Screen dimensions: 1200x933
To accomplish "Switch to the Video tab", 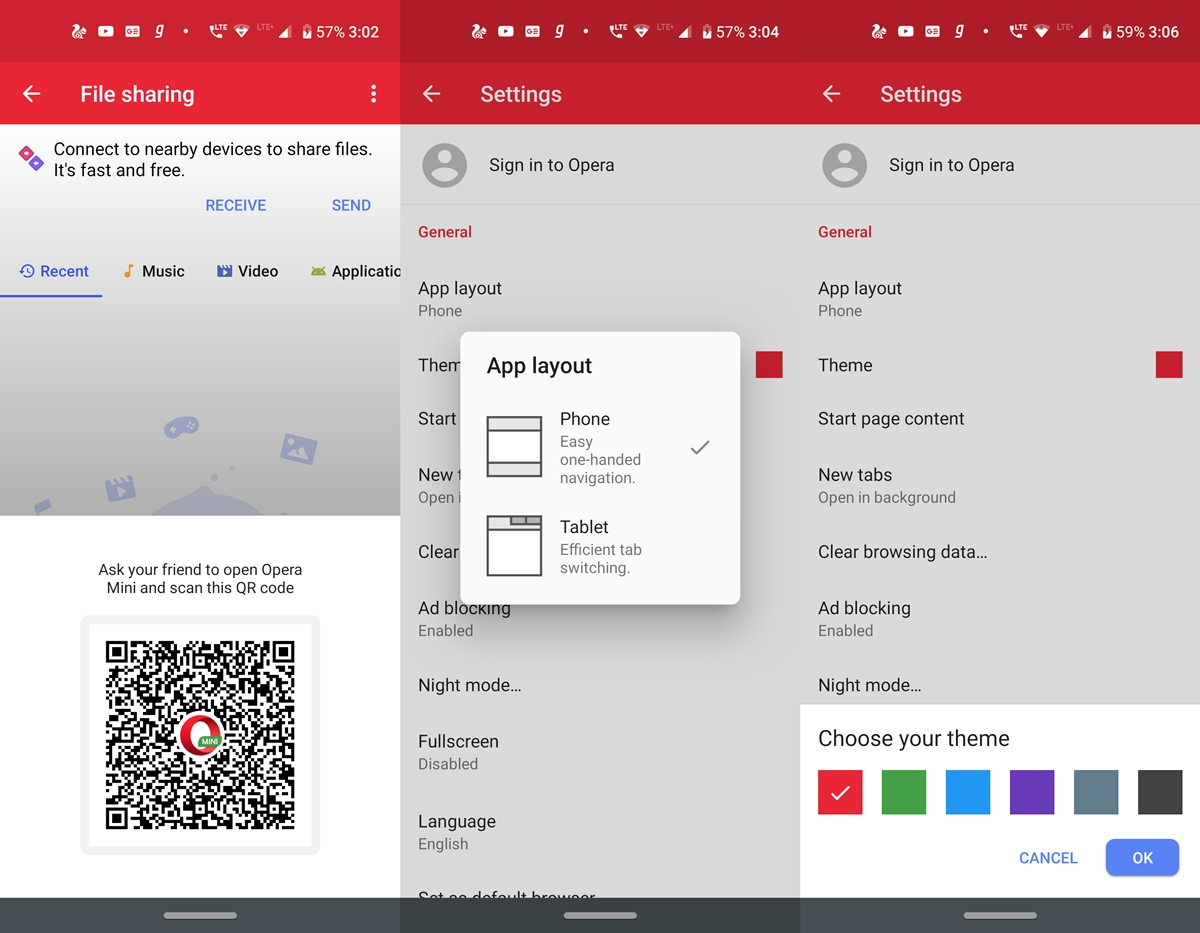I will click(247, 271).
